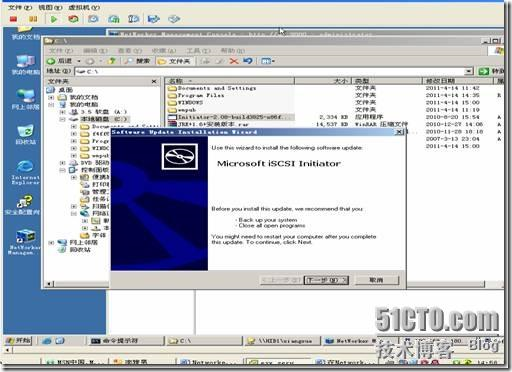Click the snapshot manager toolbar icon
Image resolution: width=512 pixels, height=372 pixels.
point(133,19)
